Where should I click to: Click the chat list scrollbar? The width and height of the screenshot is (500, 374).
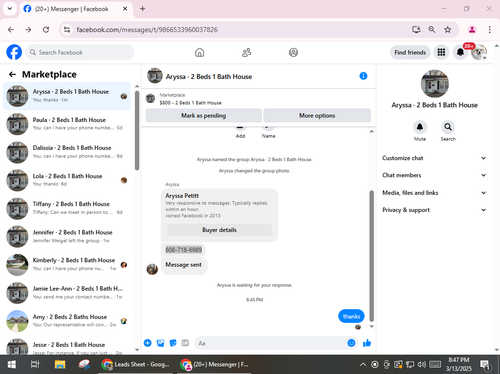[137, 130]
